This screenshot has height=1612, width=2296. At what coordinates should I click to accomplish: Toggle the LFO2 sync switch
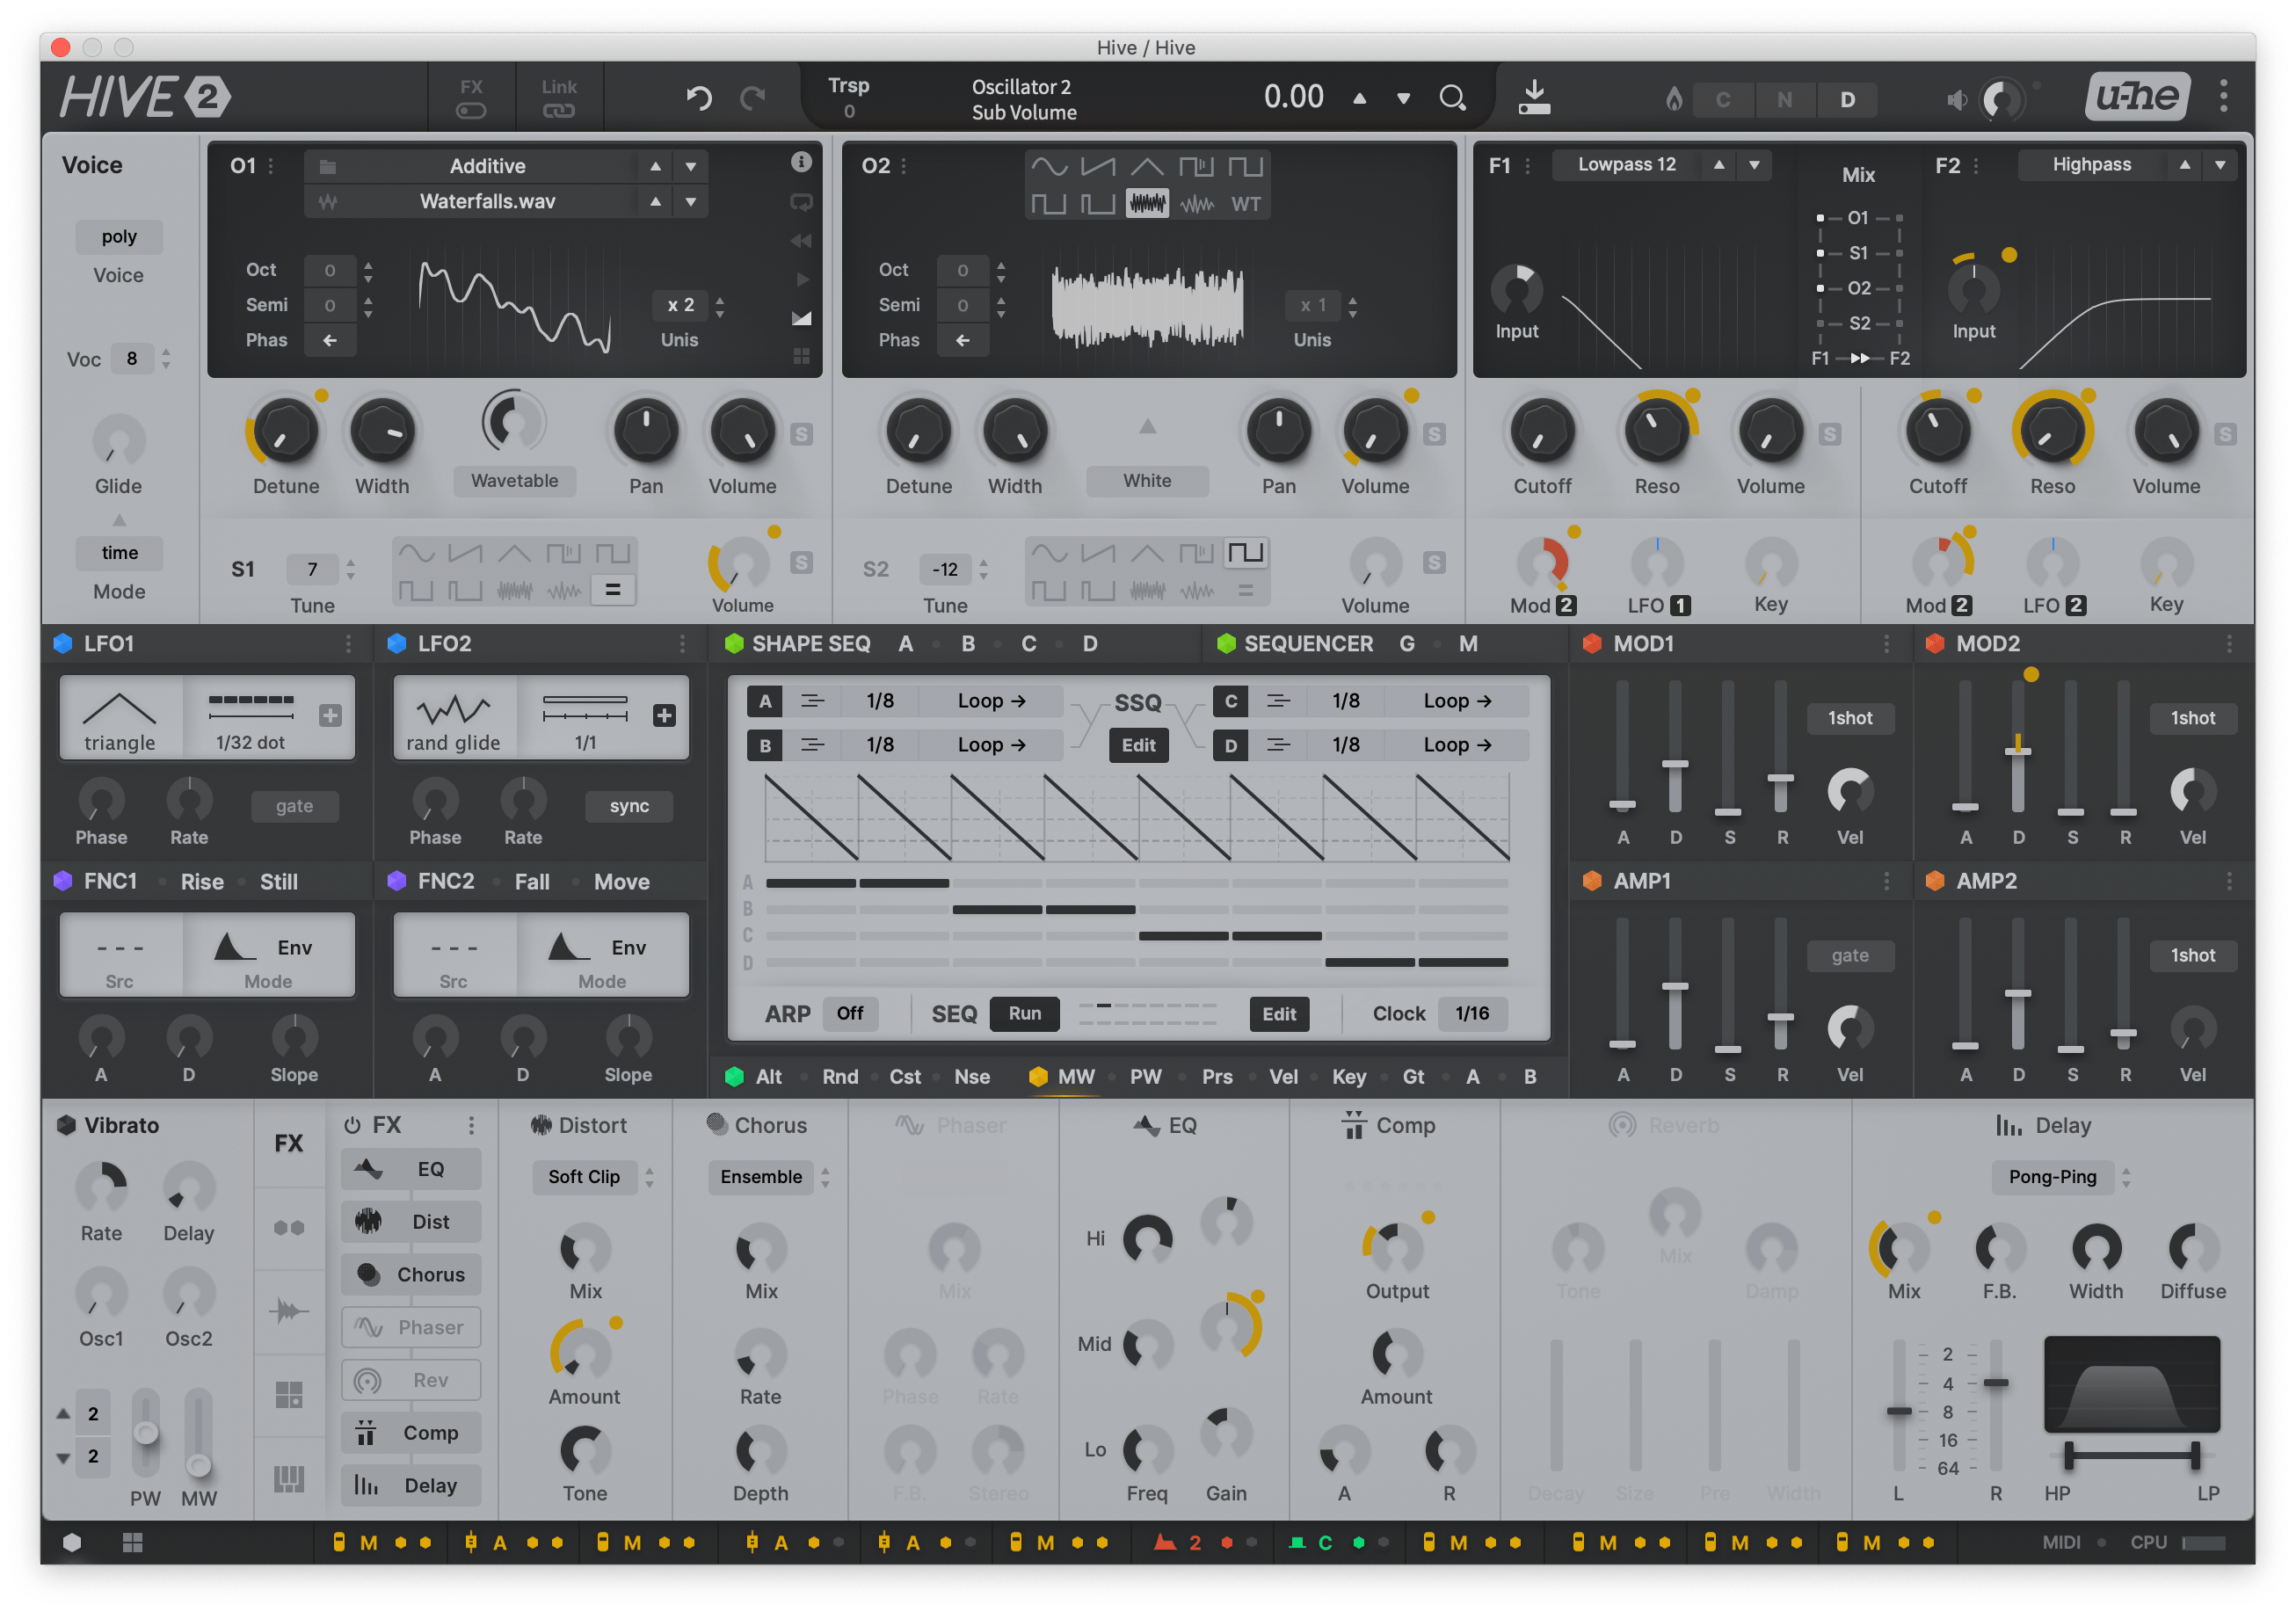pos(629,806)
